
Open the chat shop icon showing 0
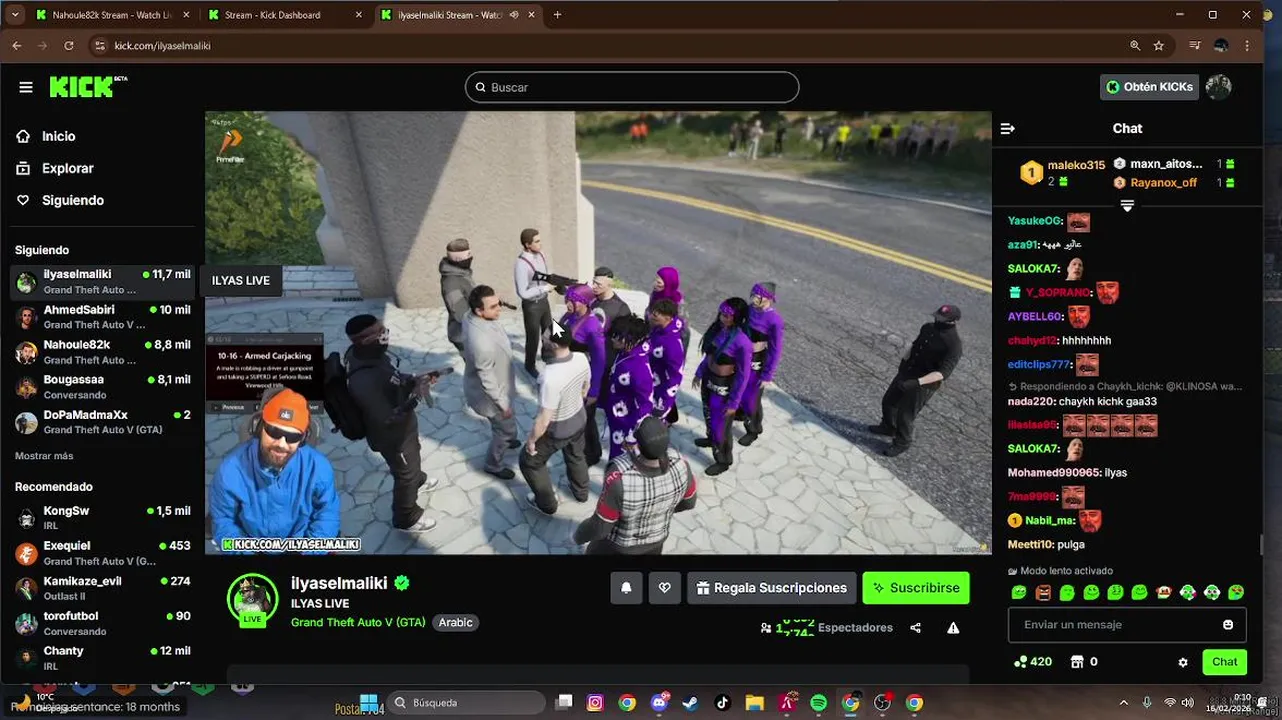tap(1077, 662)
